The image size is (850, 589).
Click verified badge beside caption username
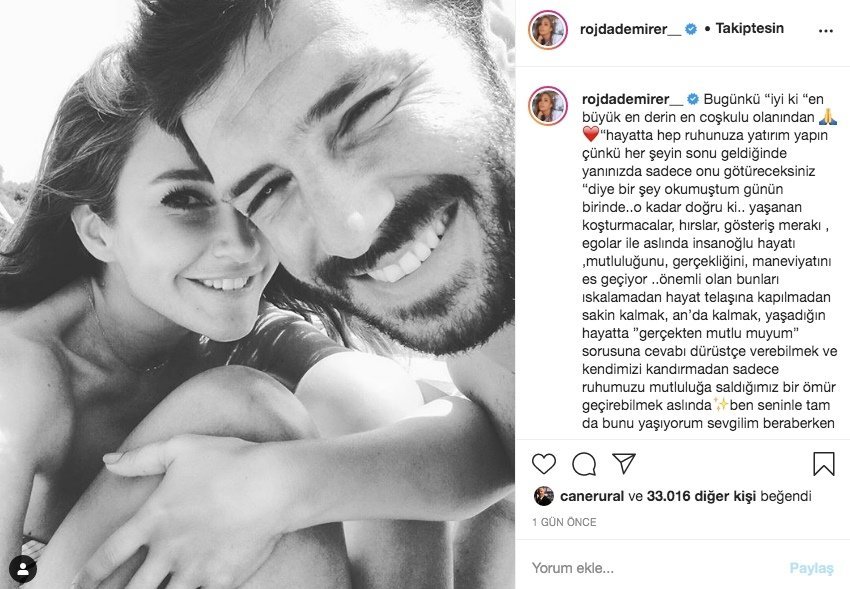(x=693, y=99)
